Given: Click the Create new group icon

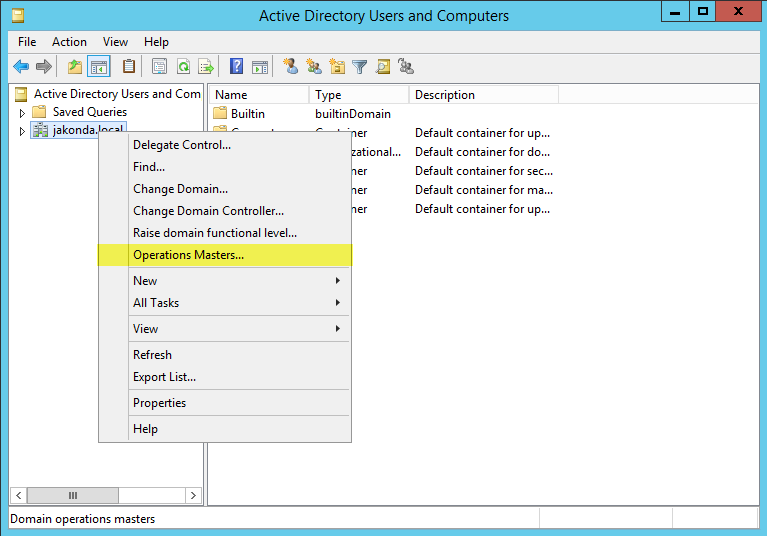Looking at the screenshot, I should click(x=314, y=67).
